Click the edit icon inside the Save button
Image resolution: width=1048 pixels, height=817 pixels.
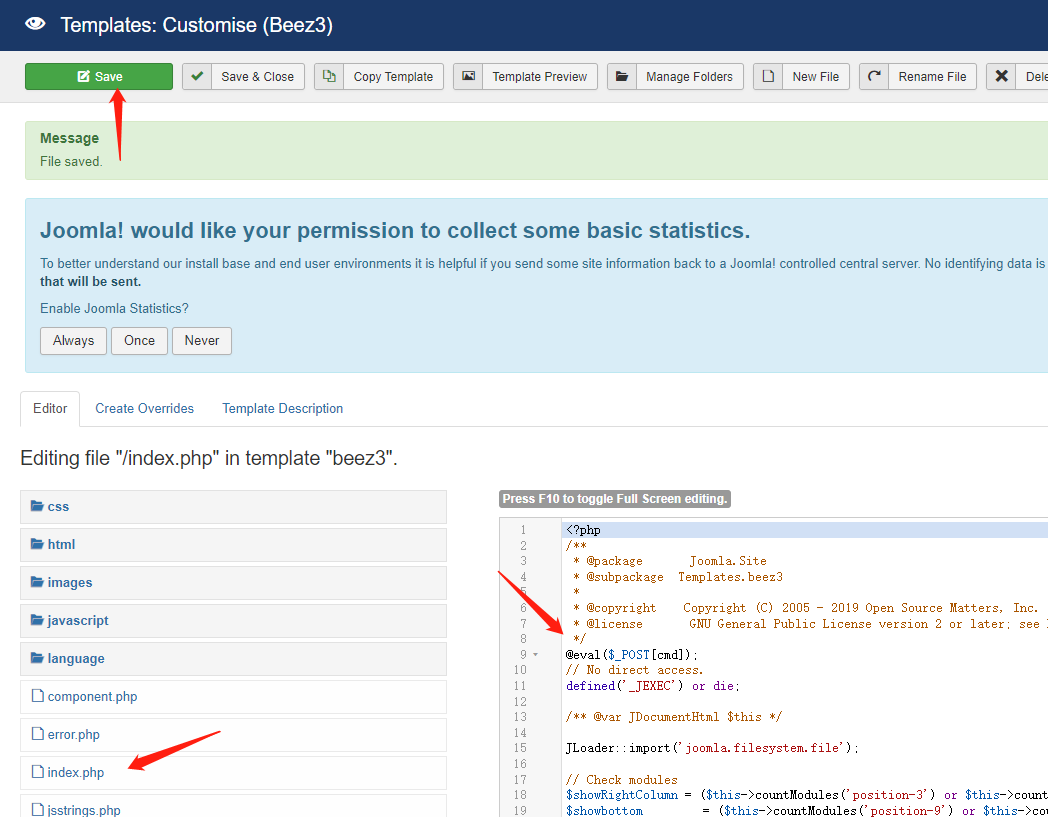(x=84, y=76)
